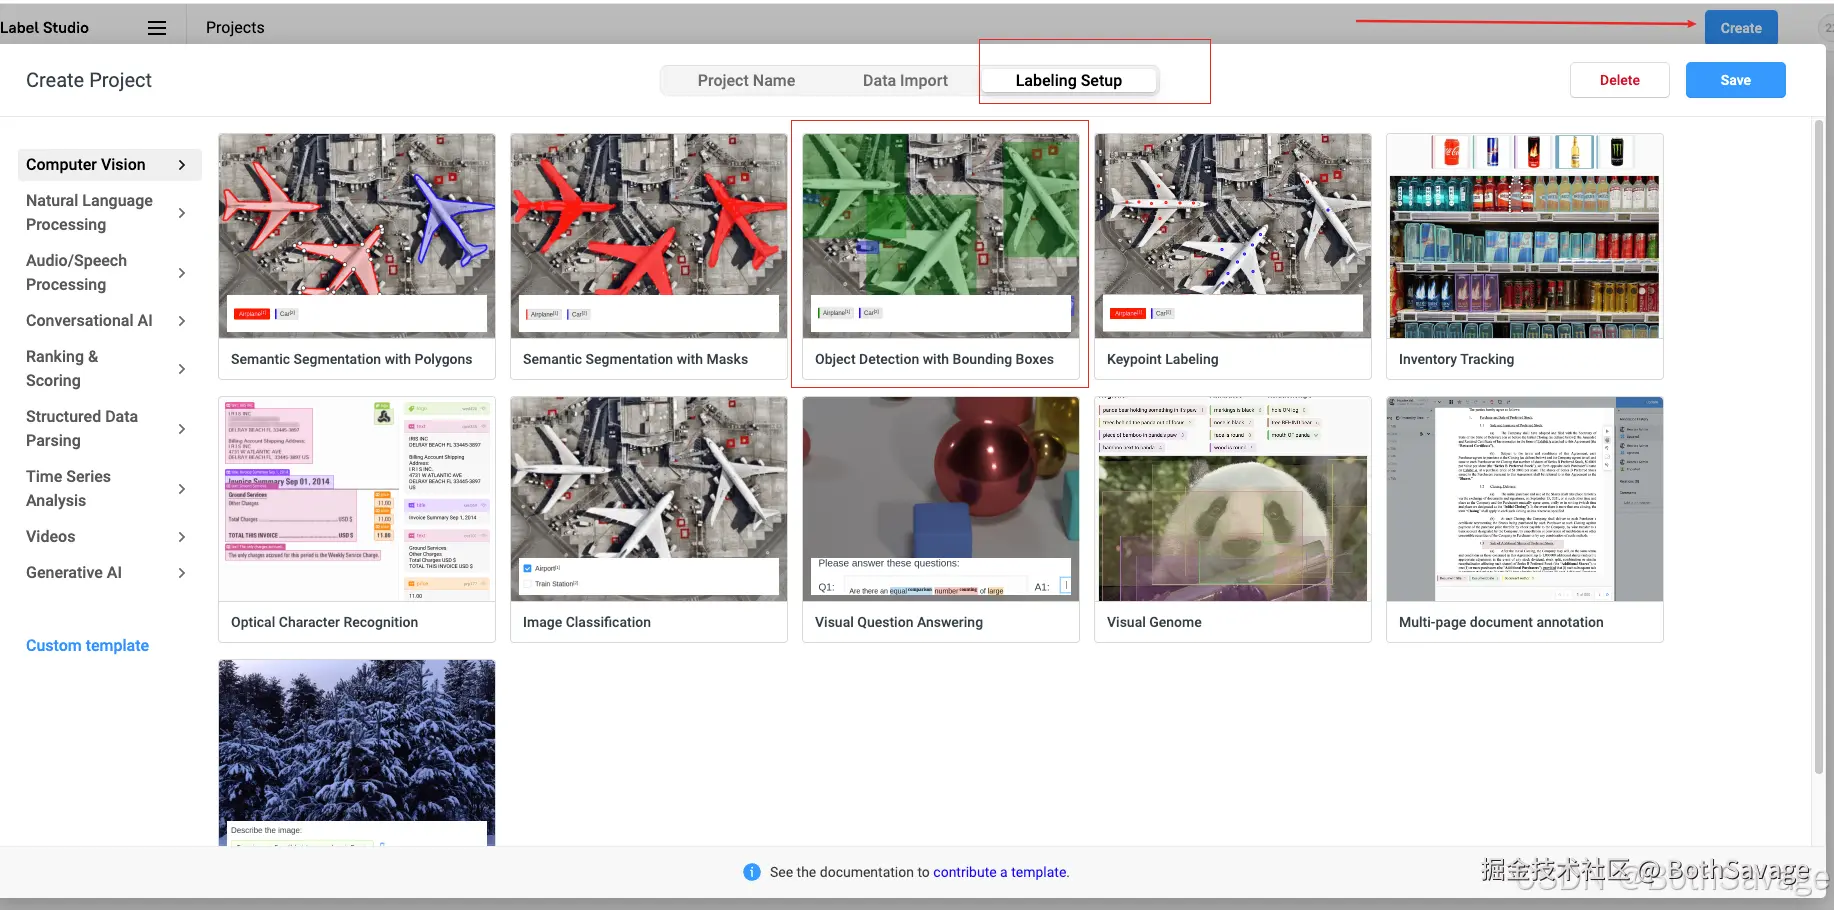
Task: Click the blue Create button
Action: pos(1741,28)
